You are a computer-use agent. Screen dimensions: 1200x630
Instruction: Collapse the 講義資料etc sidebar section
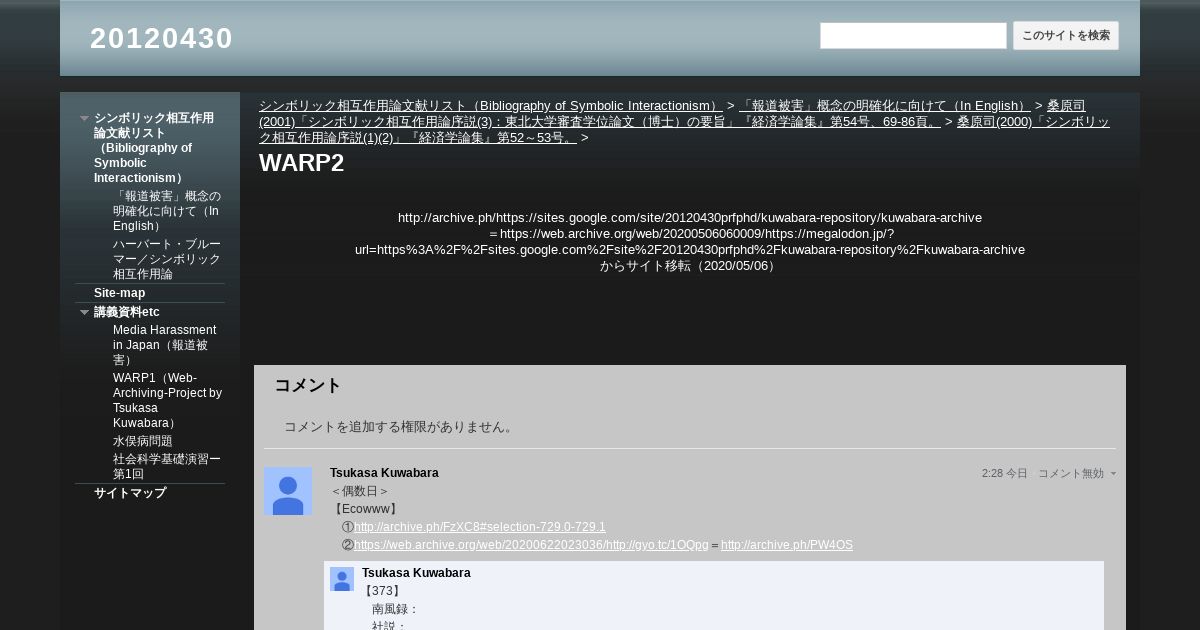pos(85,312)
